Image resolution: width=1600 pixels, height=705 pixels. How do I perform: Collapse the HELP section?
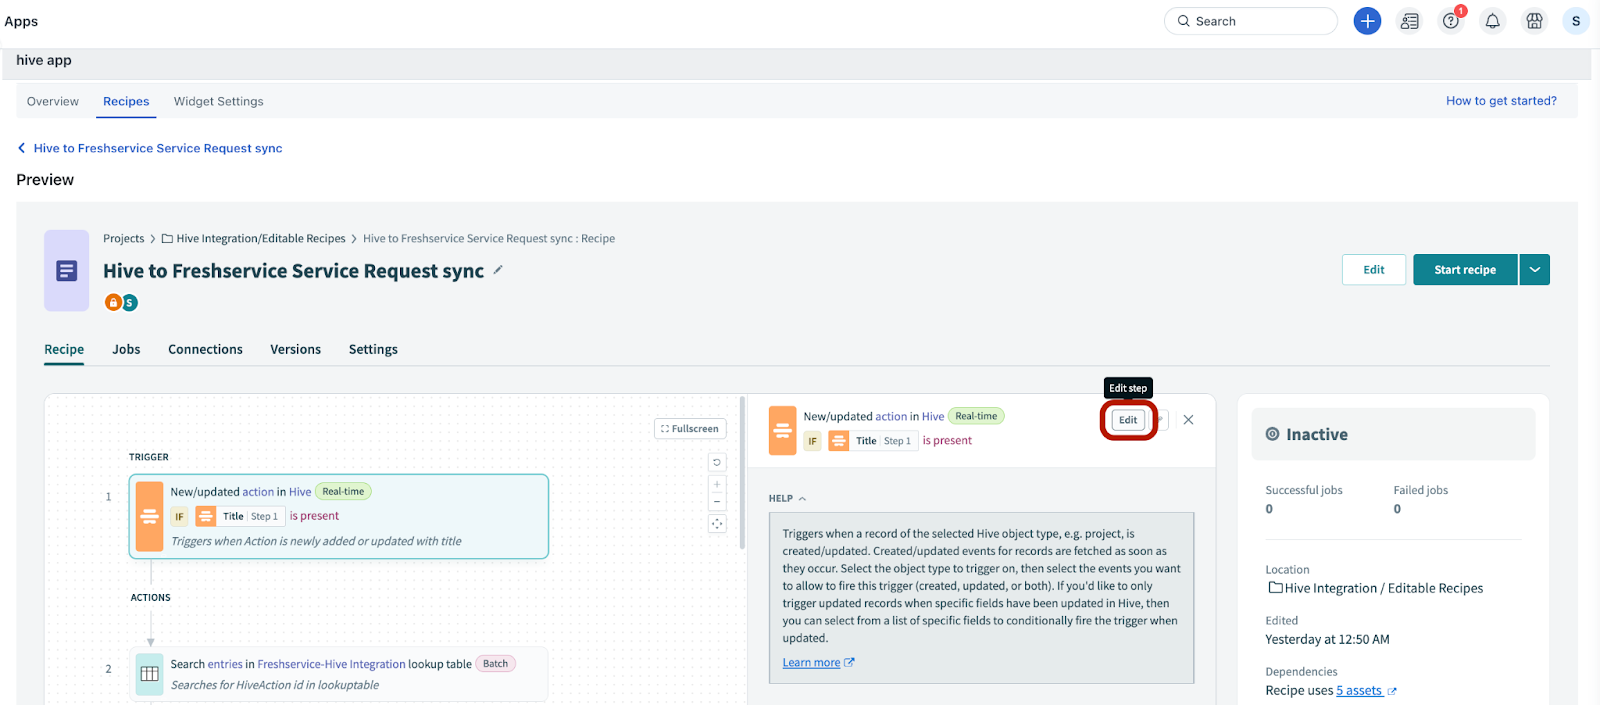tap(787, 498)
